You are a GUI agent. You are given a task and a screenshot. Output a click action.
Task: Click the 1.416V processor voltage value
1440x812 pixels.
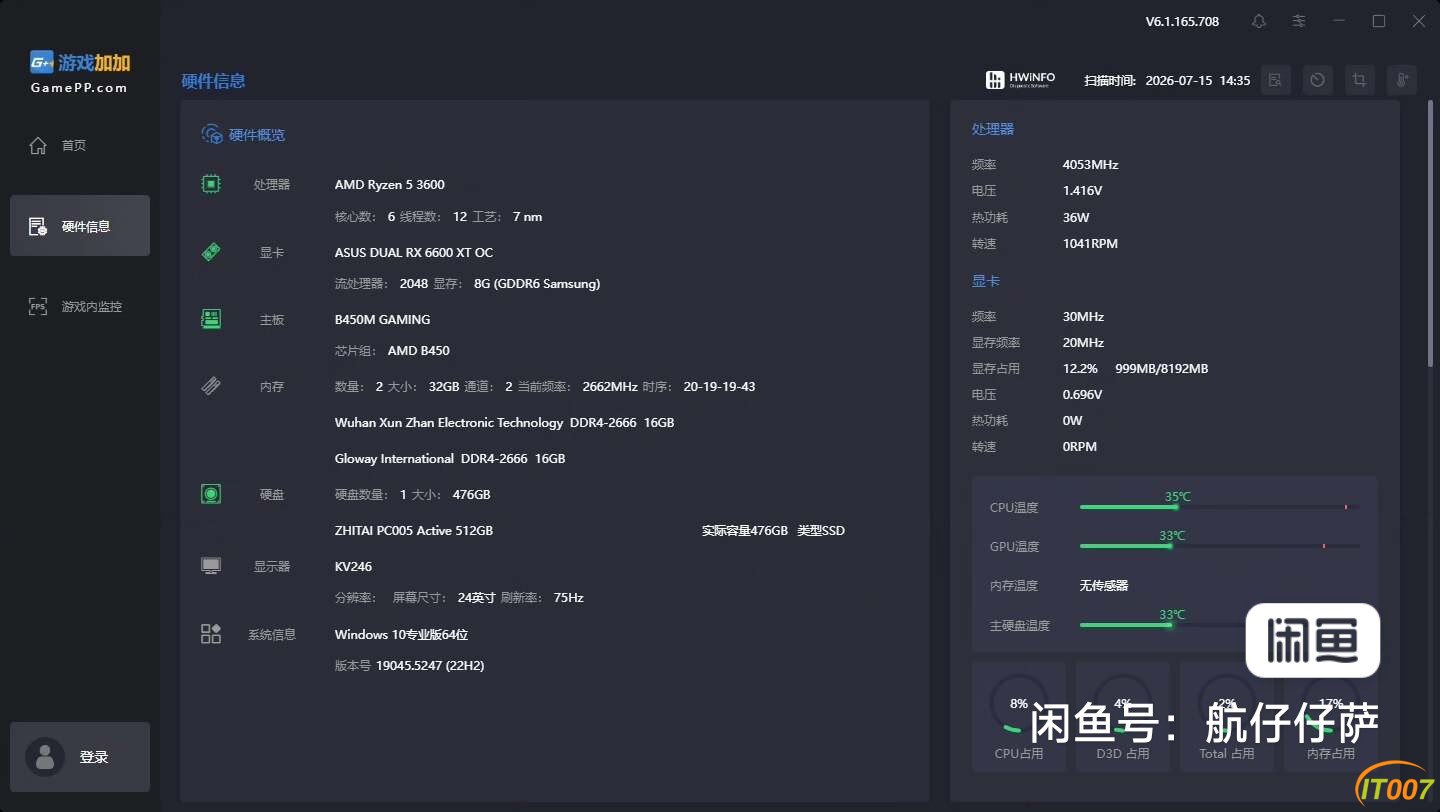[1083, 190]
